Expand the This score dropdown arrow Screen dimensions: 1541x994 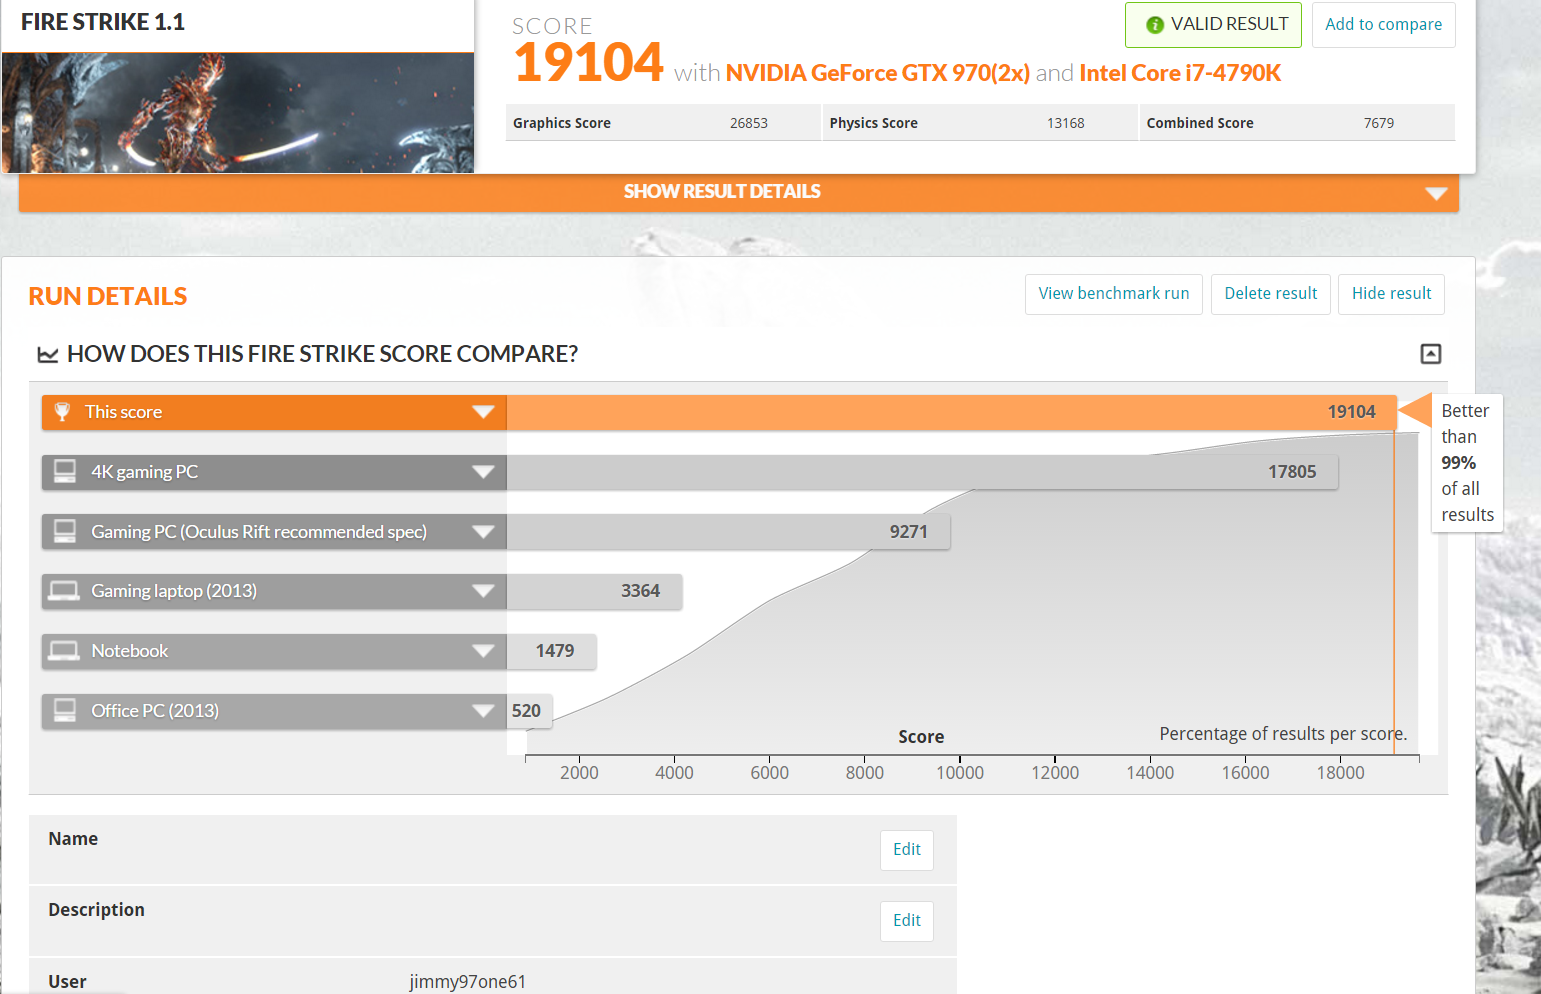tap(483, 412)
